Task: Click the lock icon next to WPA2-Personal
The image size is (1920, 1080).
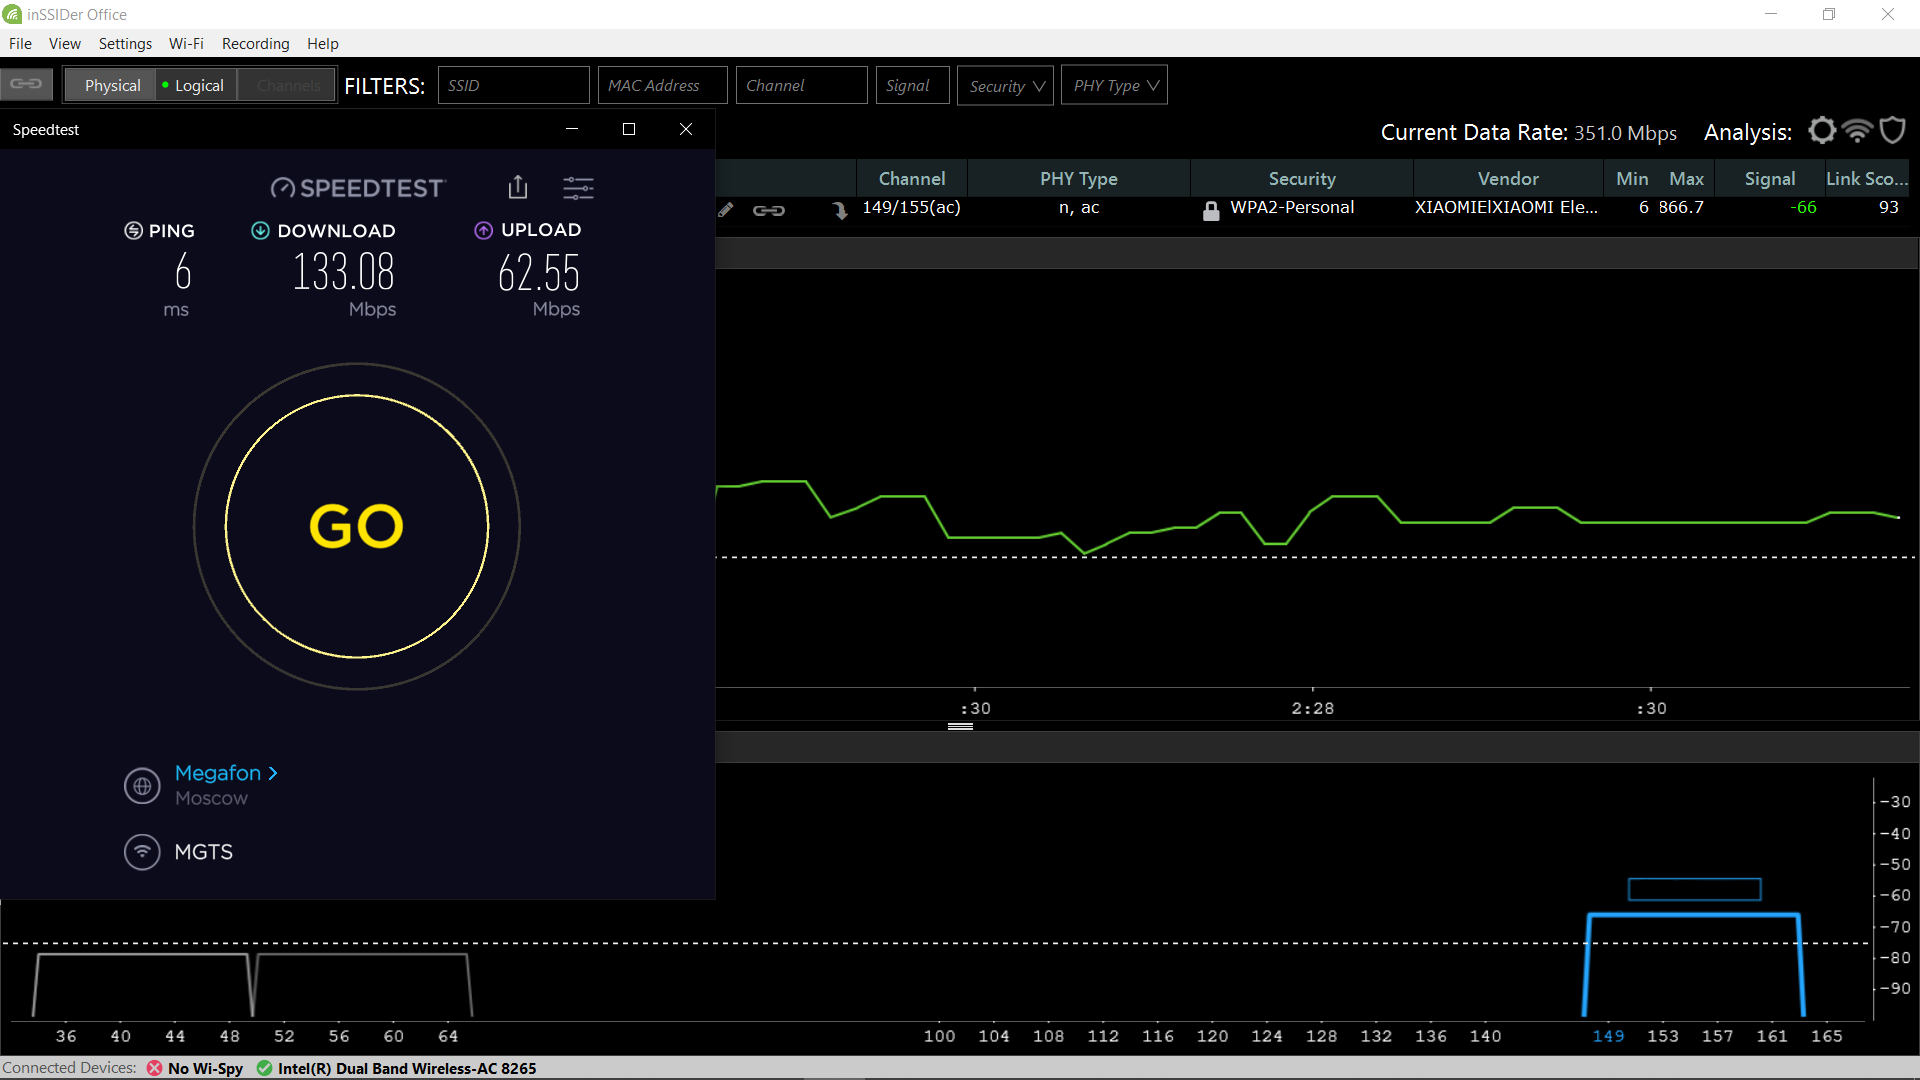Action: (1211, 210)
